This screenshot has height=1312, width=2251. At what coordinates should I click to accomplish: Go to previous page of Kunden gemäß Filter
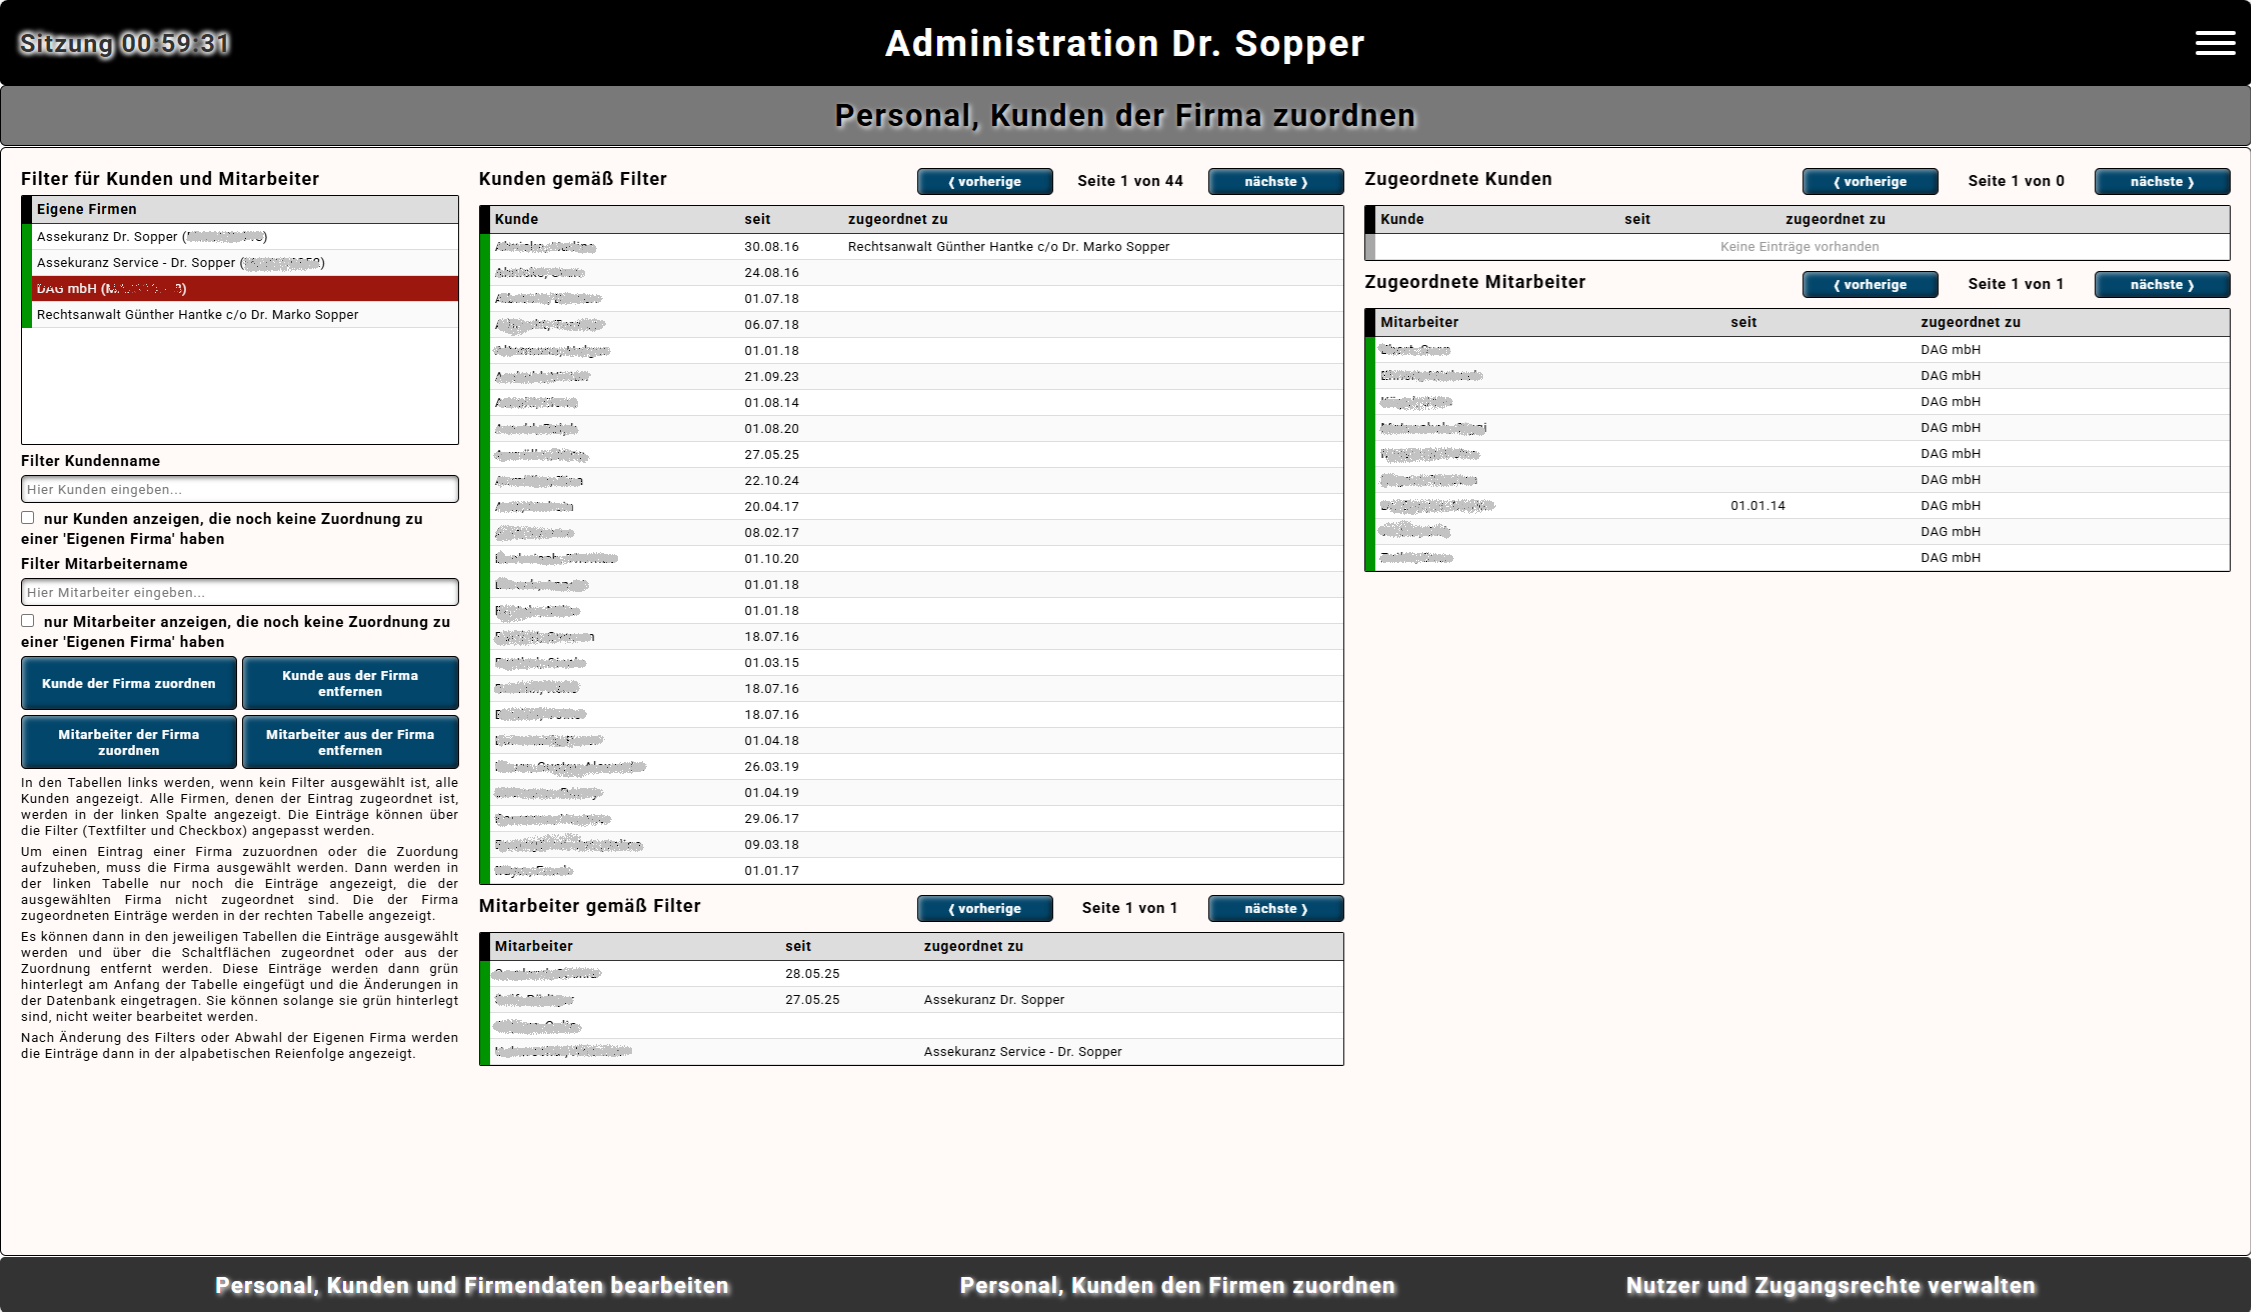(x=984, y=182)
